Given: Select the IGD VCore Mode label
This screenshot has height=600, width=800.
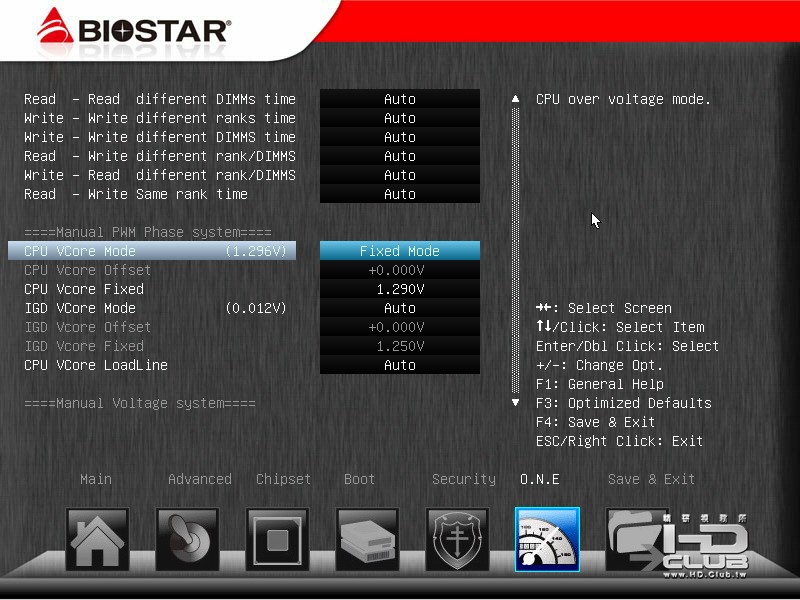Looking at the screenshot, I should point(80,308).
